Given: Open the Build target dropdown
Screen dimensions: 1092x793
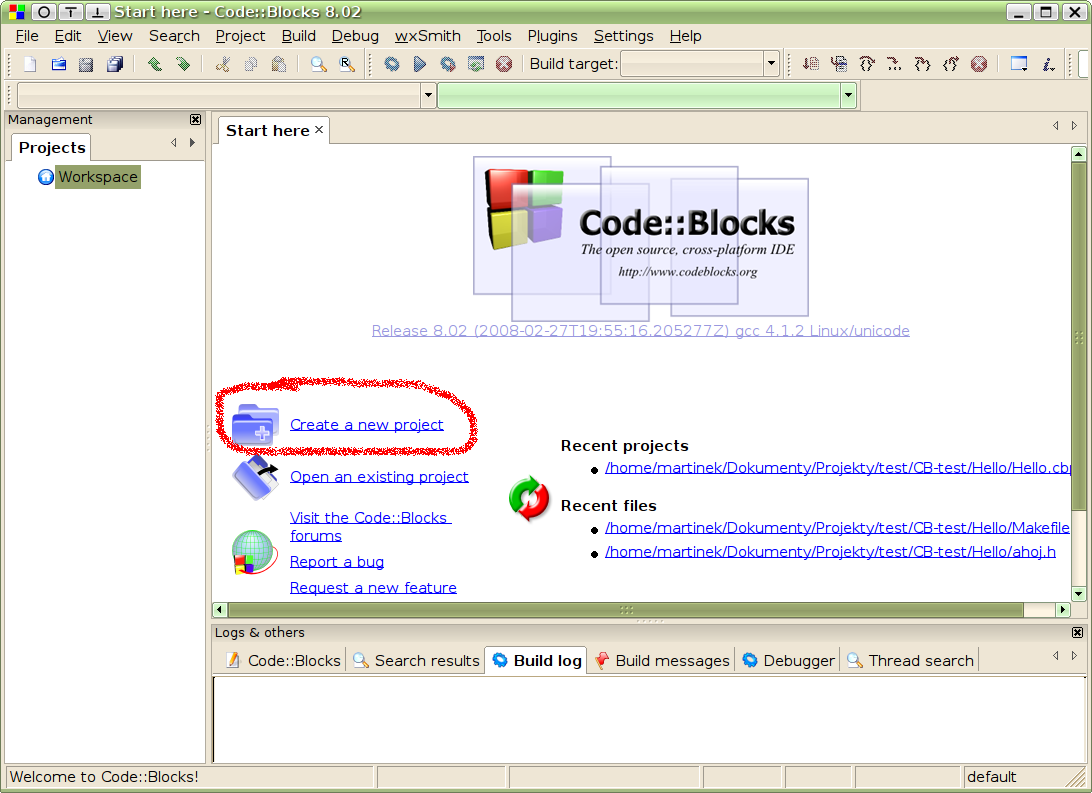Looking at the screenshot, I should (771, 64).
